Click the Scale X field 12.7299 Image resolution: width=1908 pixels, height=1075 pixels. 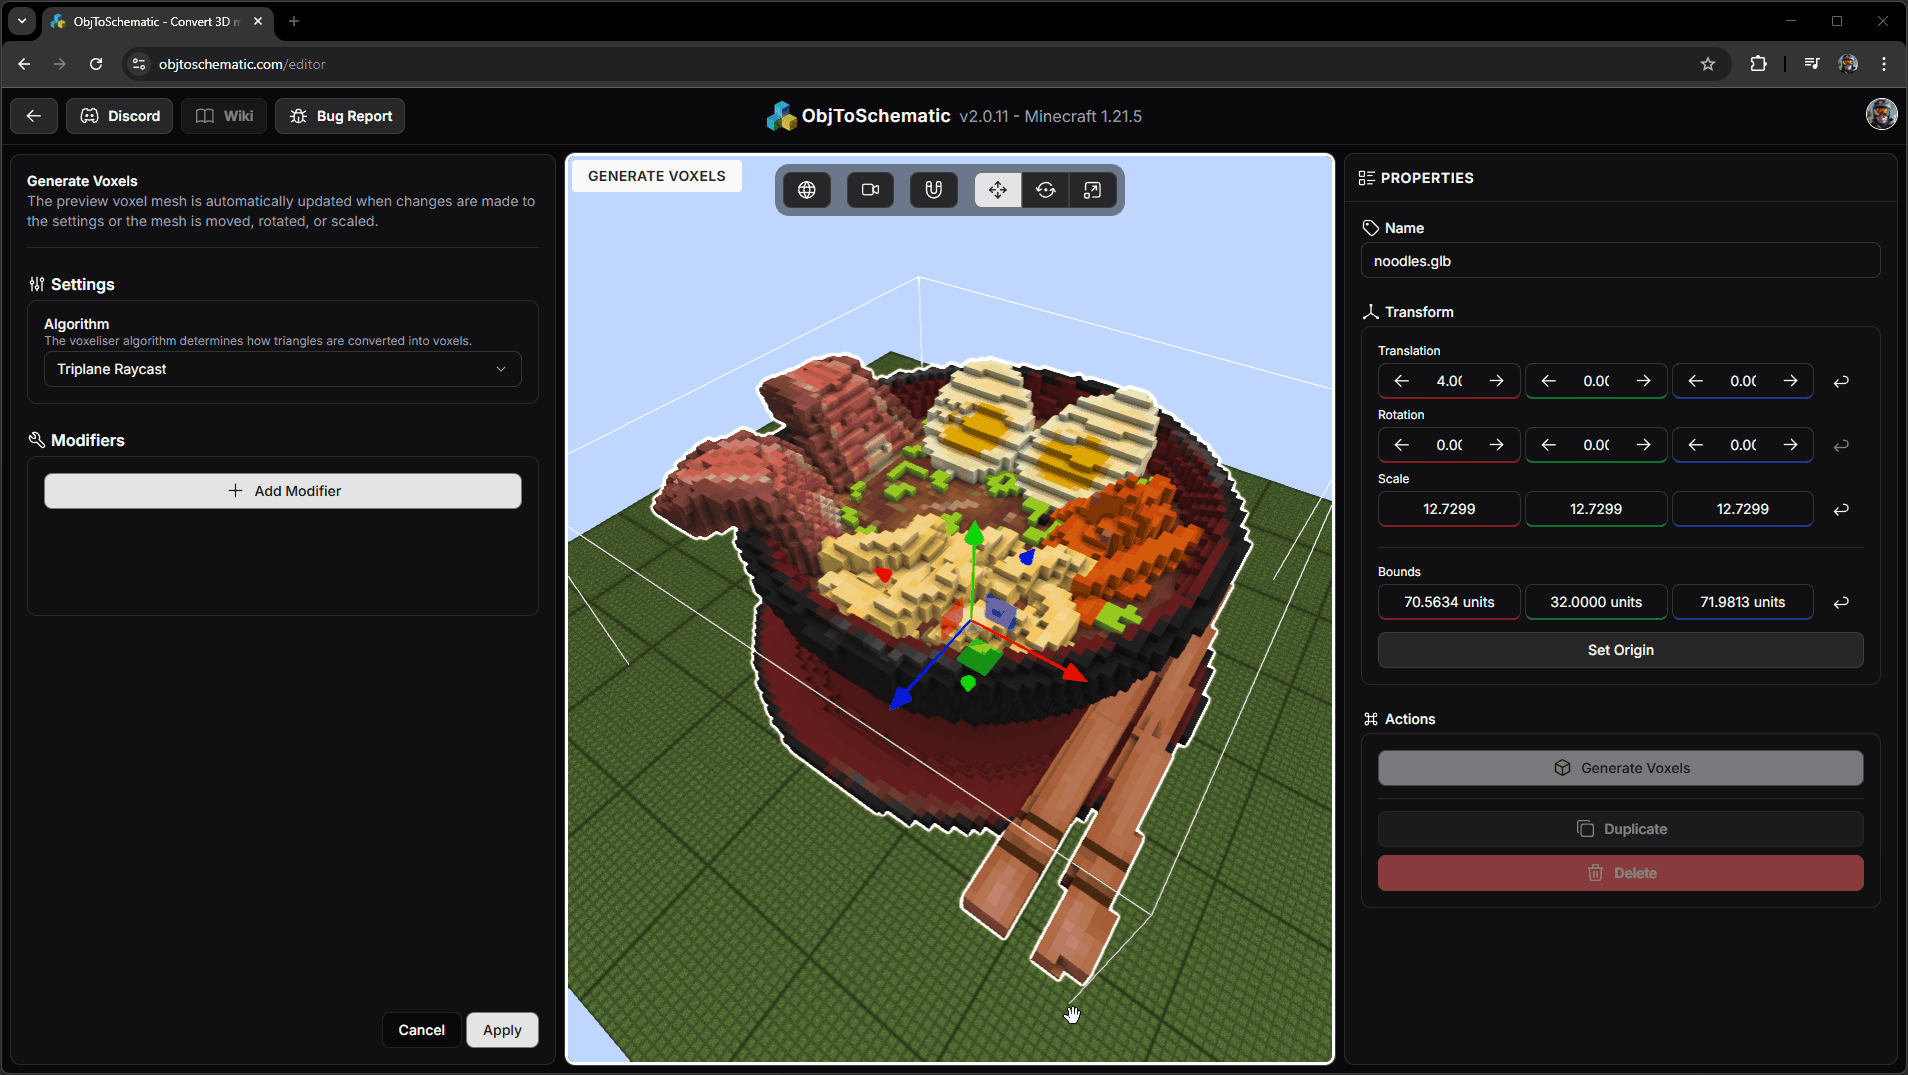coord(1449,509)
